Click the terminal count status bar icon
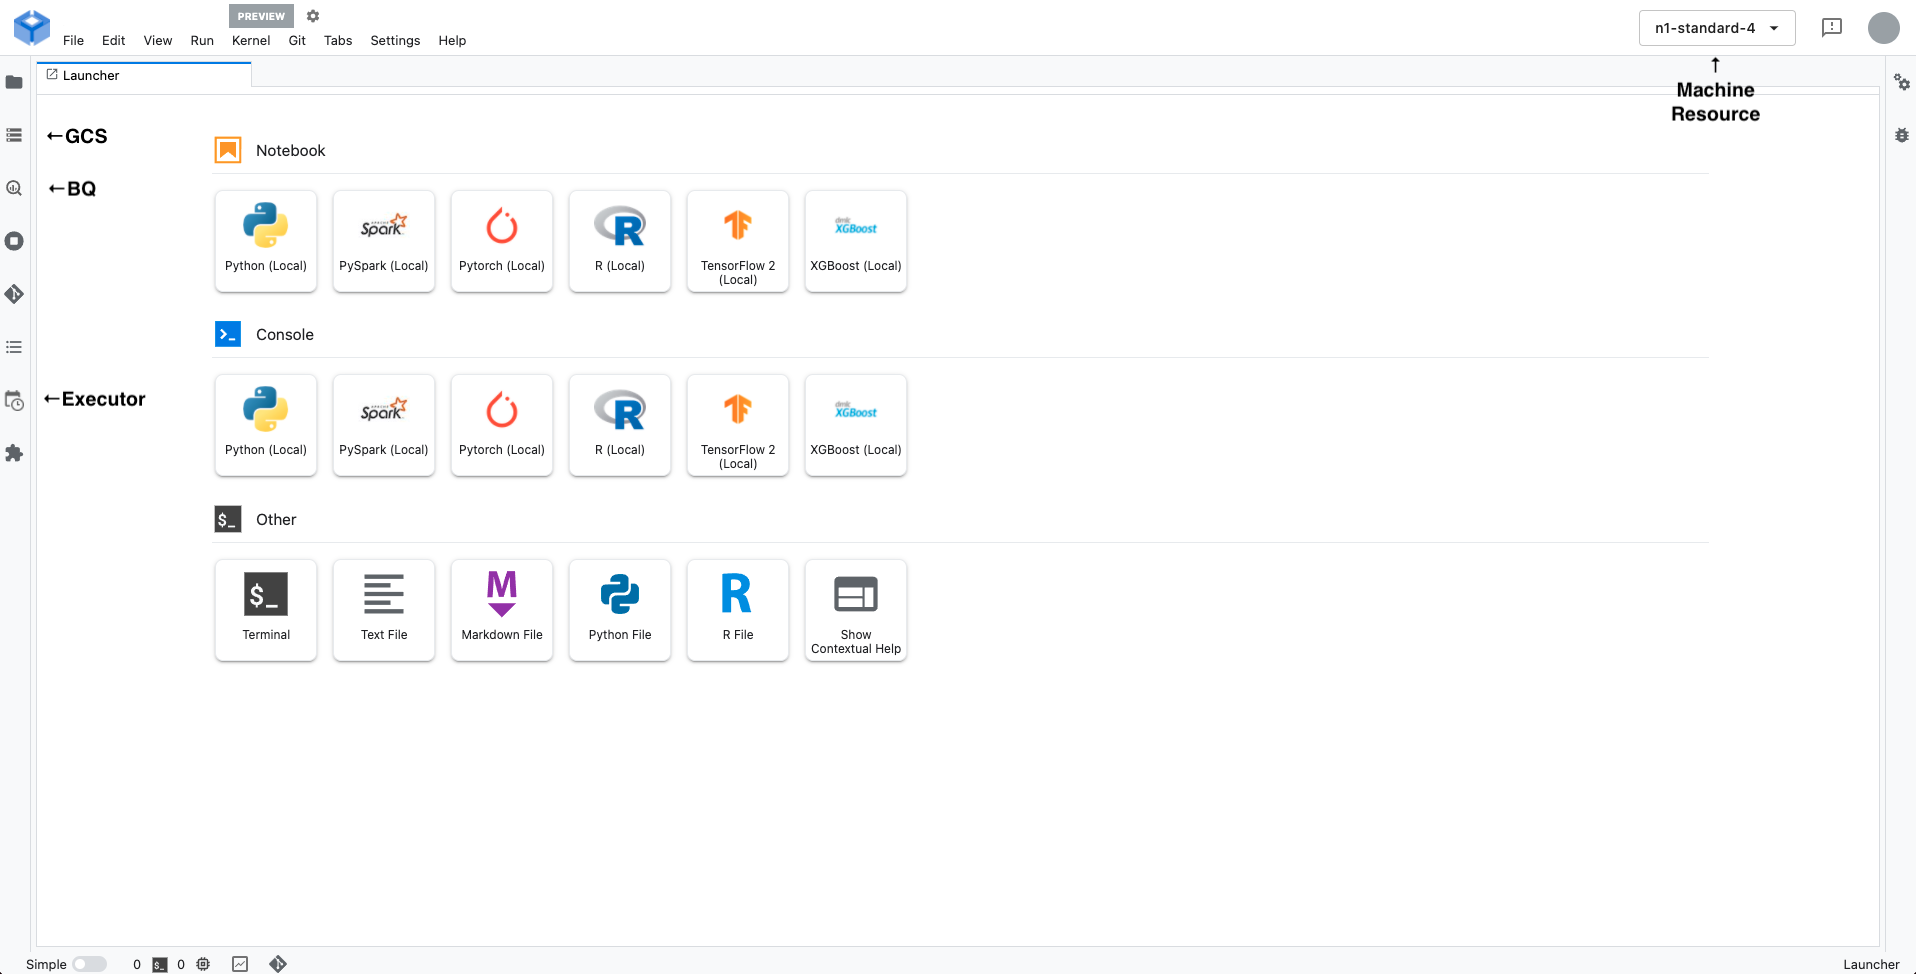The height and width of the screenshot is (974, 1916). click(160, 964)
